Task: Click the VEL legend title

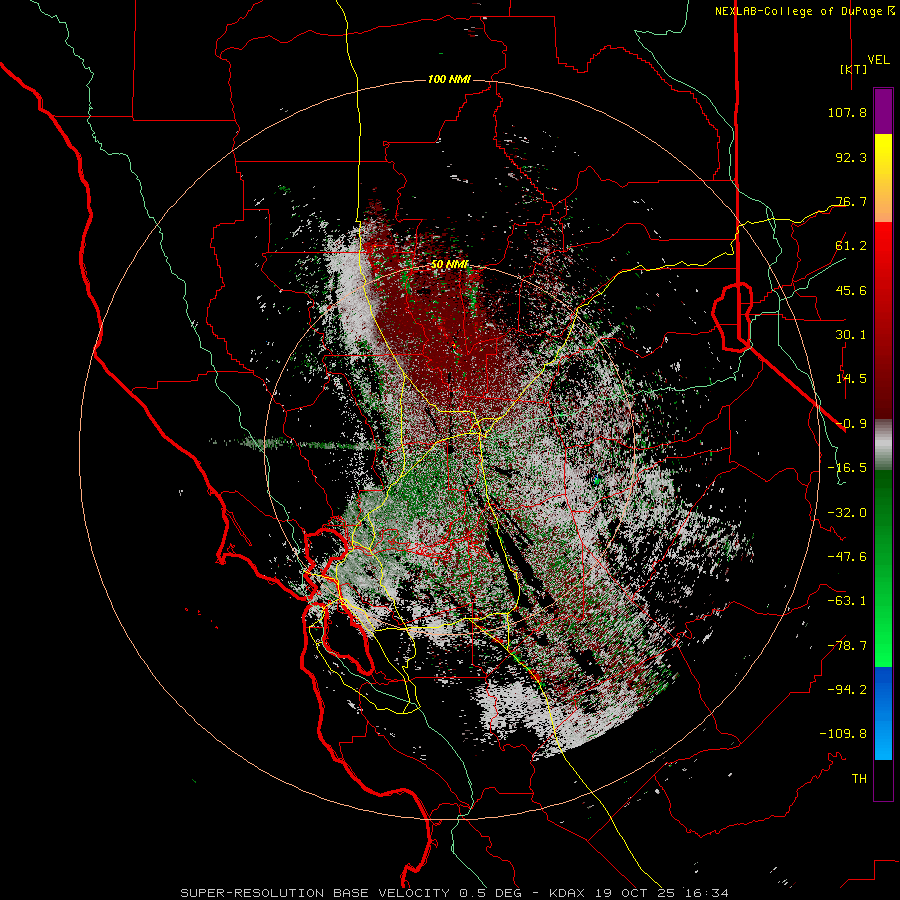Action: point(878,60)
